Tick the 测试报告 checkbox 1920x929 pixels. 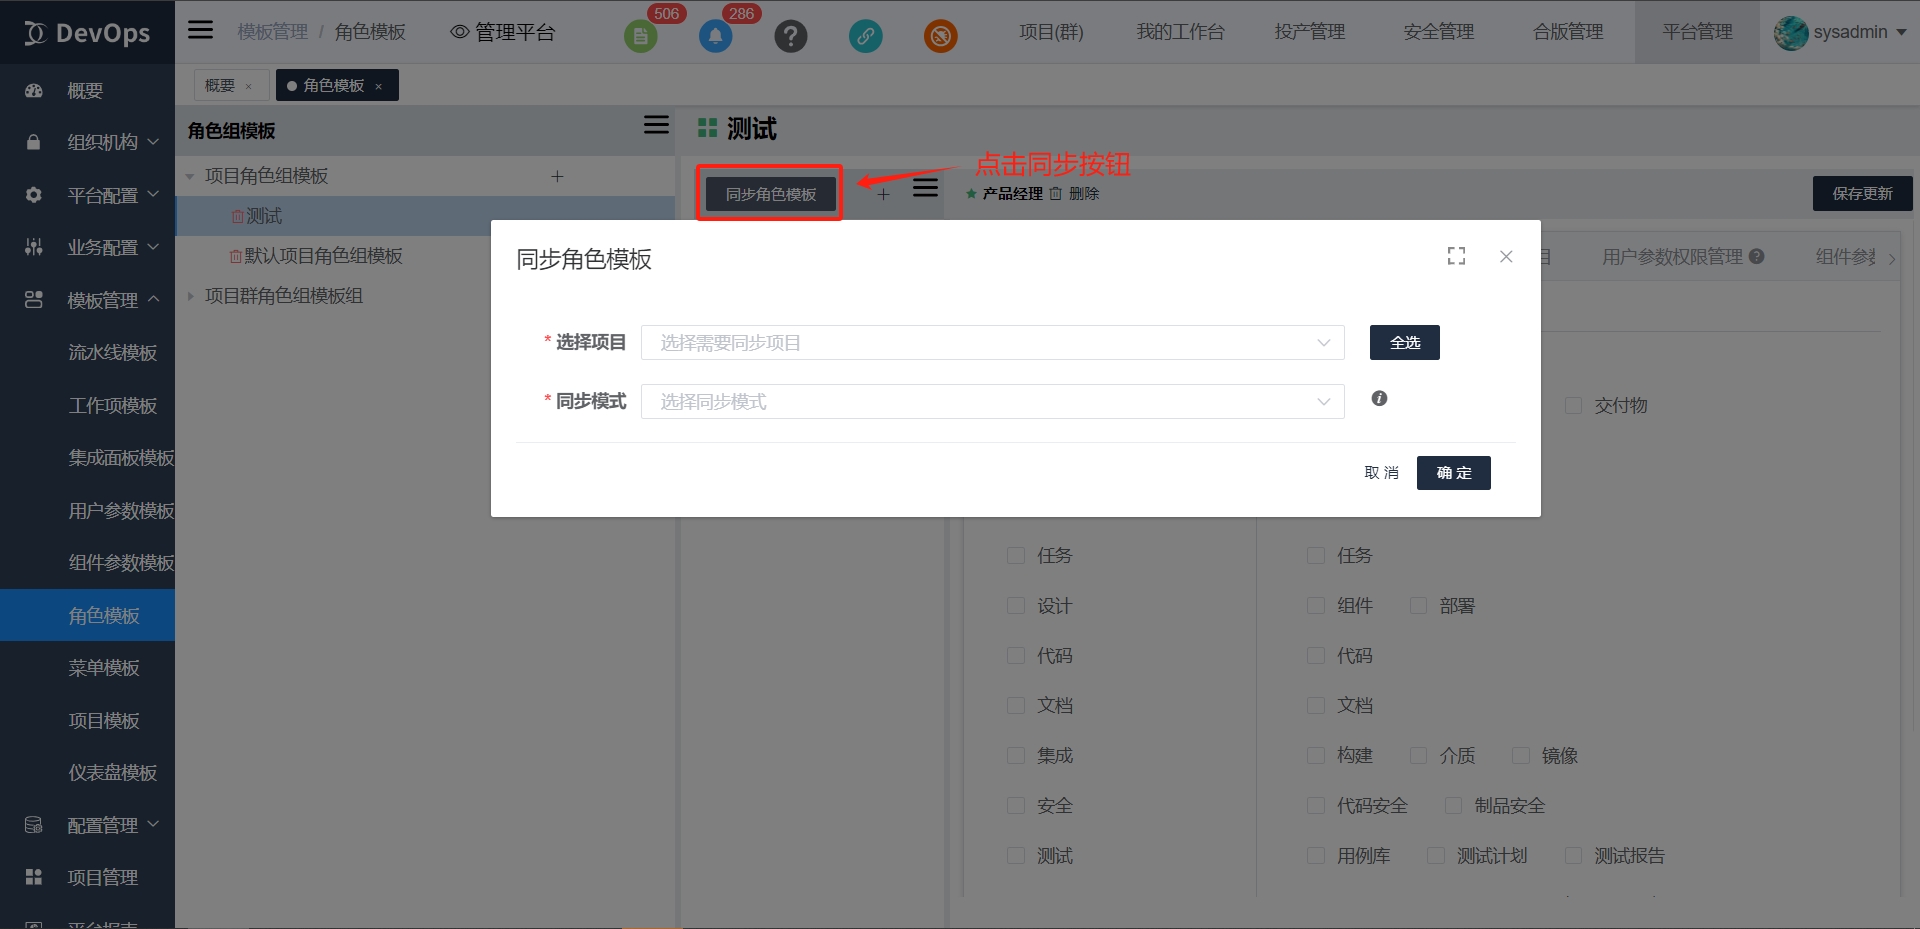coord(1573,856)
